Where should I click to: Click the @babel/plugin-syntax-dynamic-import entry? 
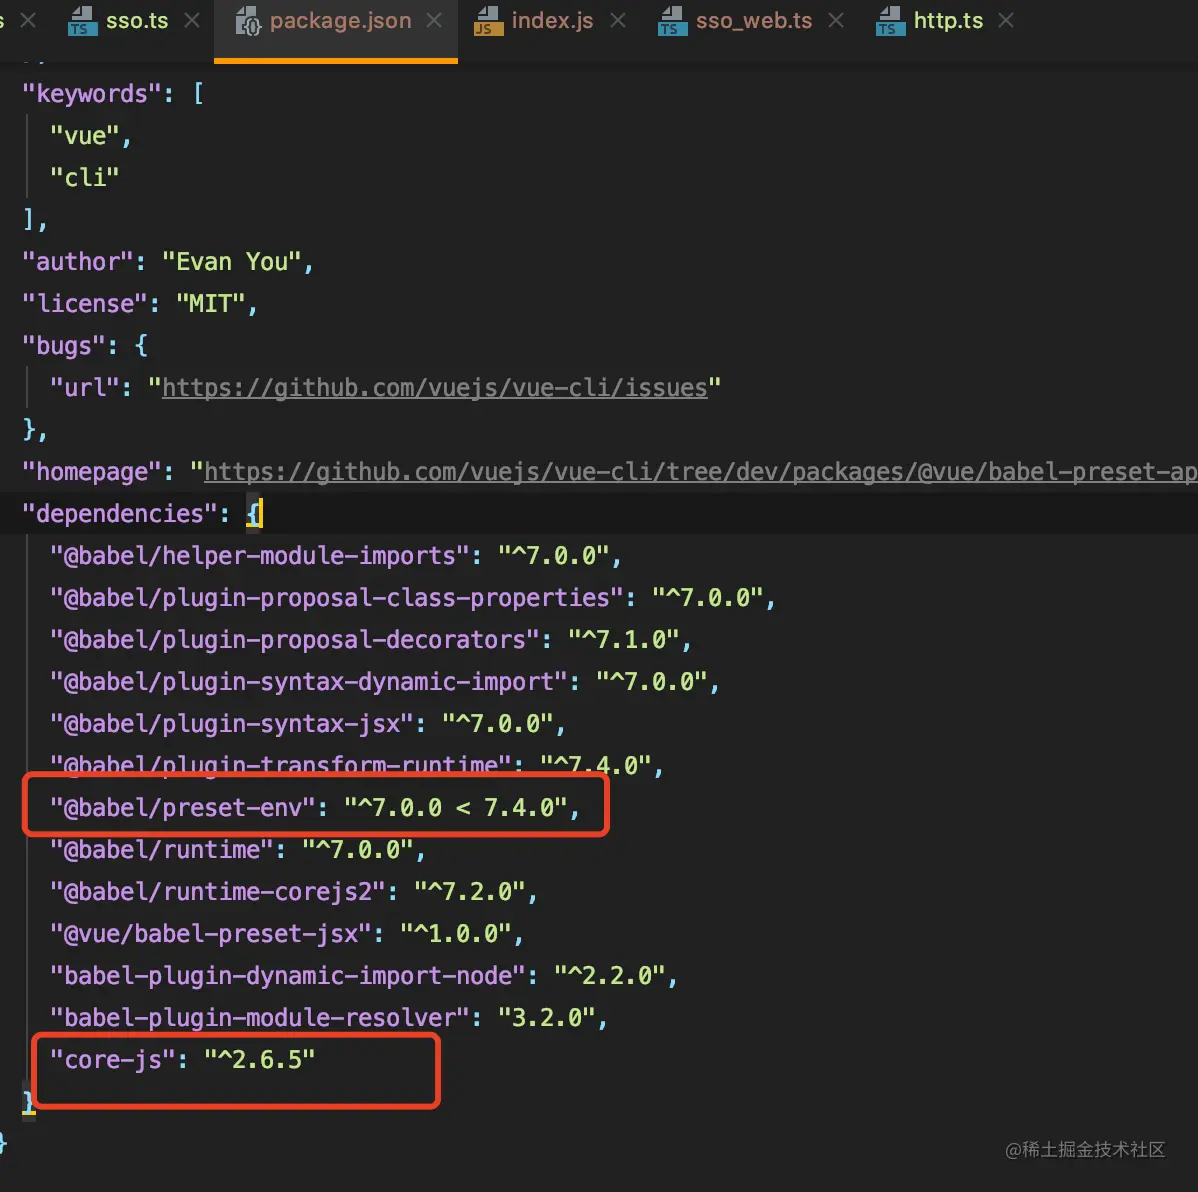(x=384, y=682)
